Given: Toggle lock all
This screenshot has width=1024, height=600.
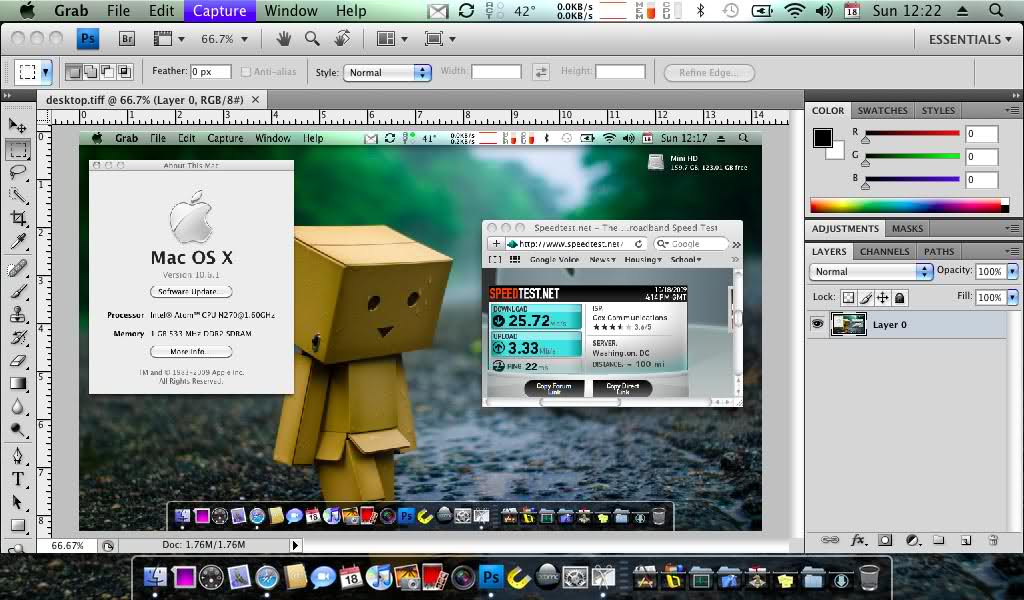Looking at the screenshot, I should tap(899, 298).
